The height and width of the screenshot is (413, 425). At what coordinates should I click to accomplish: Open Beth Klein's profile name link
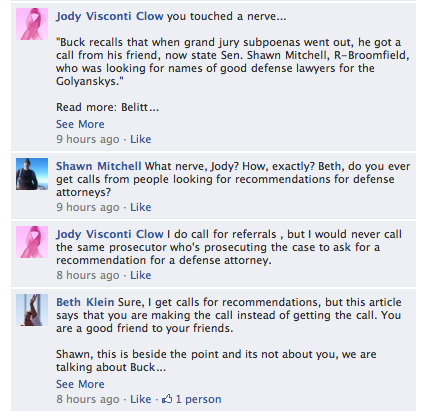[85, 302]
